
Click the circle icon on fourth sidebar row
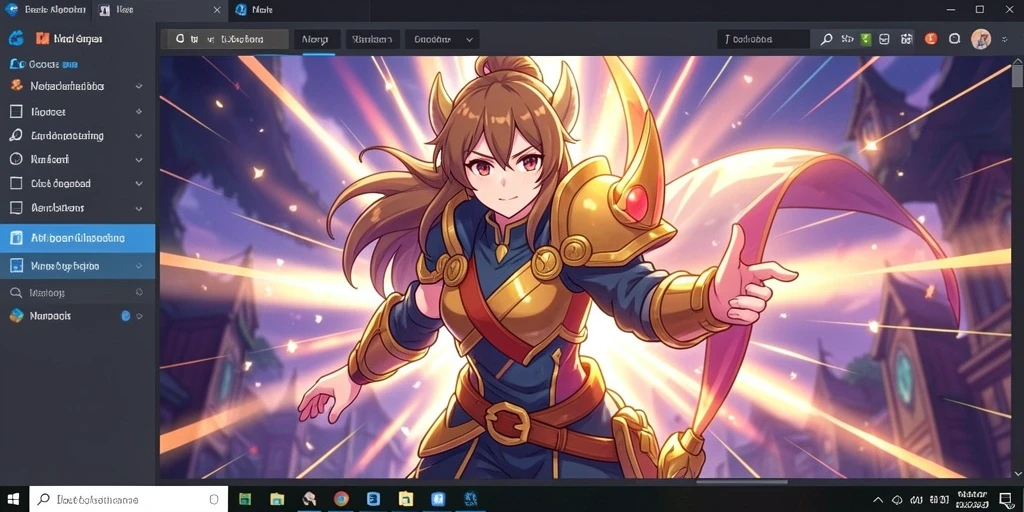16,159
